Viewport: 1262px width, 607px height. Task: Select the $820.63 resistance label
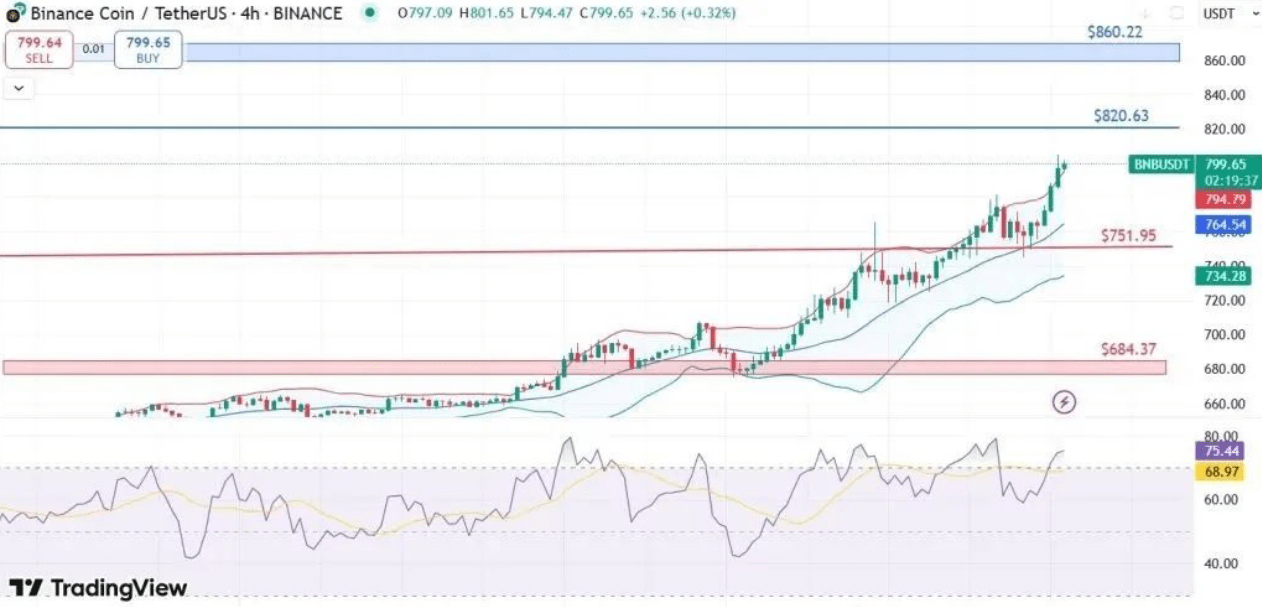[x=1121, y=116]
